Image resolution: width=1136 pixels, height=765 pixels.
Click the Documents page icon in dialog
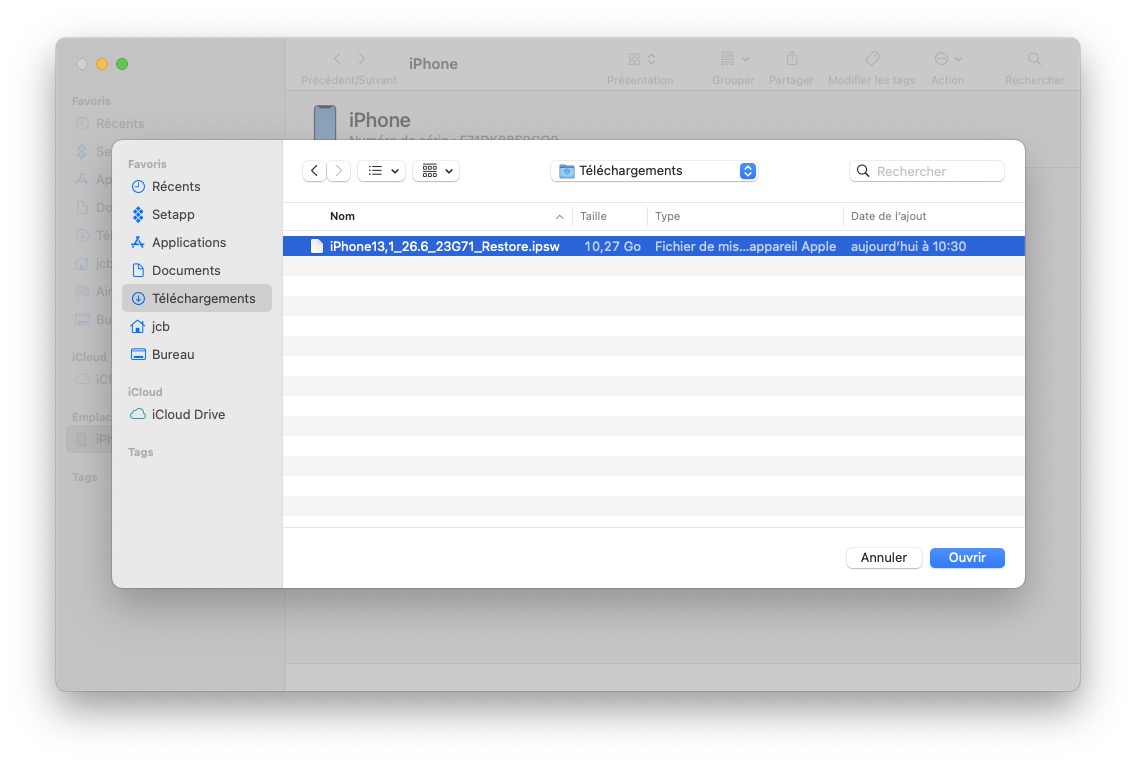click(138, 270)
